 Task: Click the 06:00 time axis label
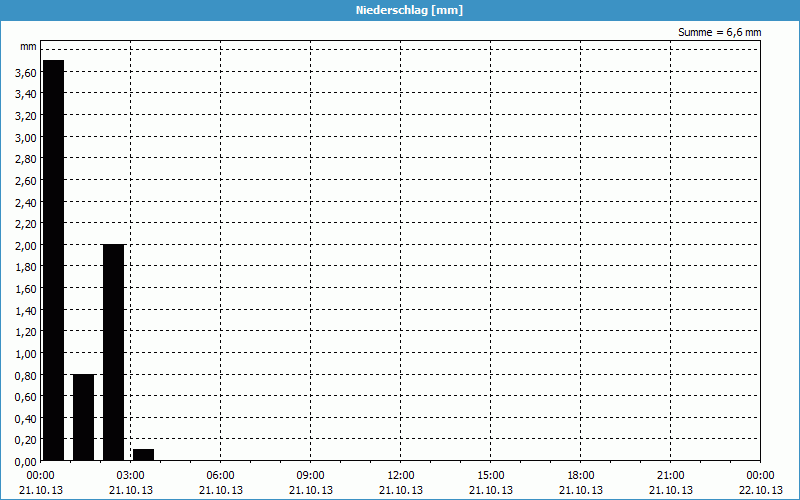click(221, 475)
